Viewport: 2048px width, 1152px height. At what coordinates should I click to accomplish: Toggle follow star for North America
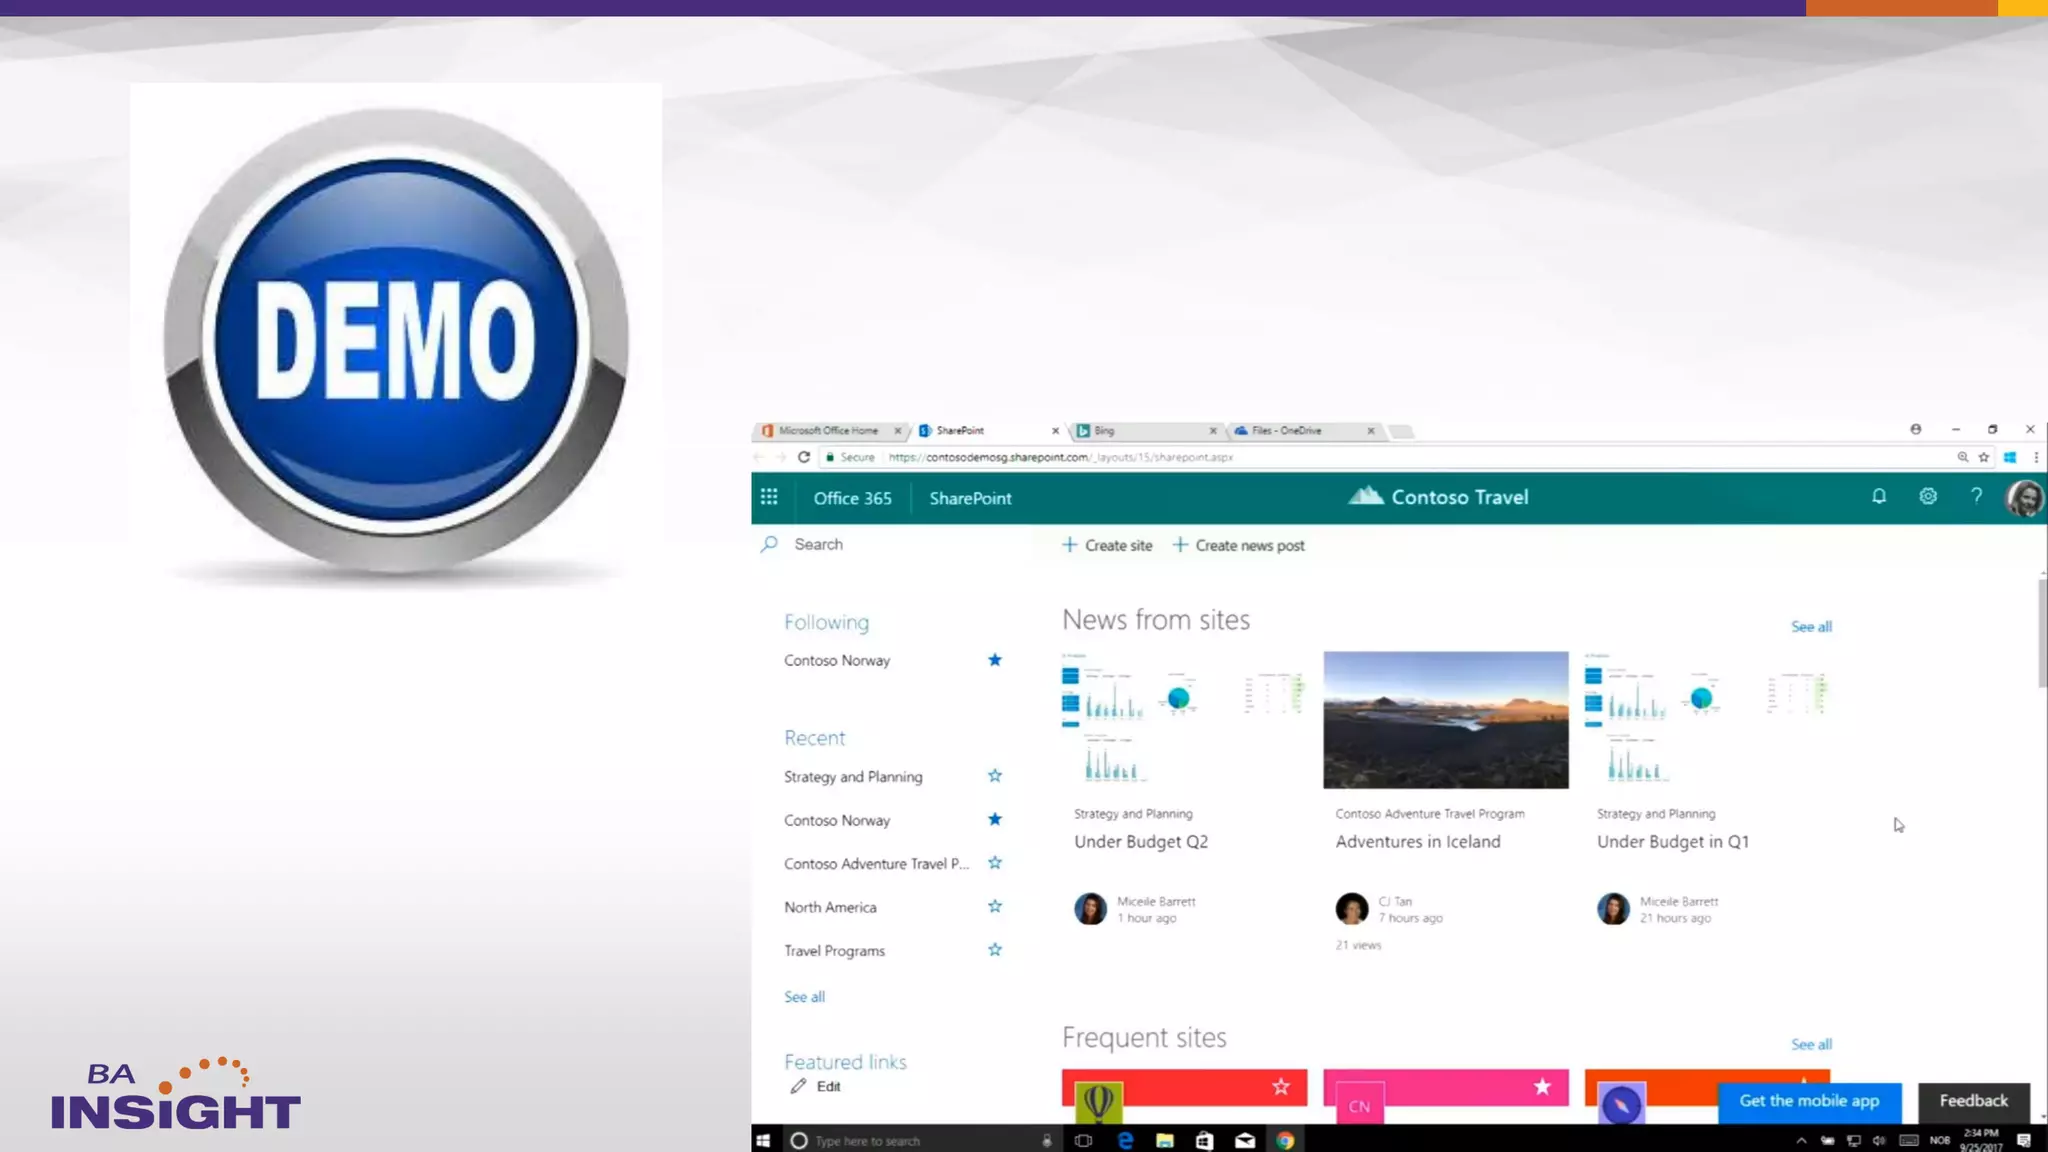click(994, 907)
